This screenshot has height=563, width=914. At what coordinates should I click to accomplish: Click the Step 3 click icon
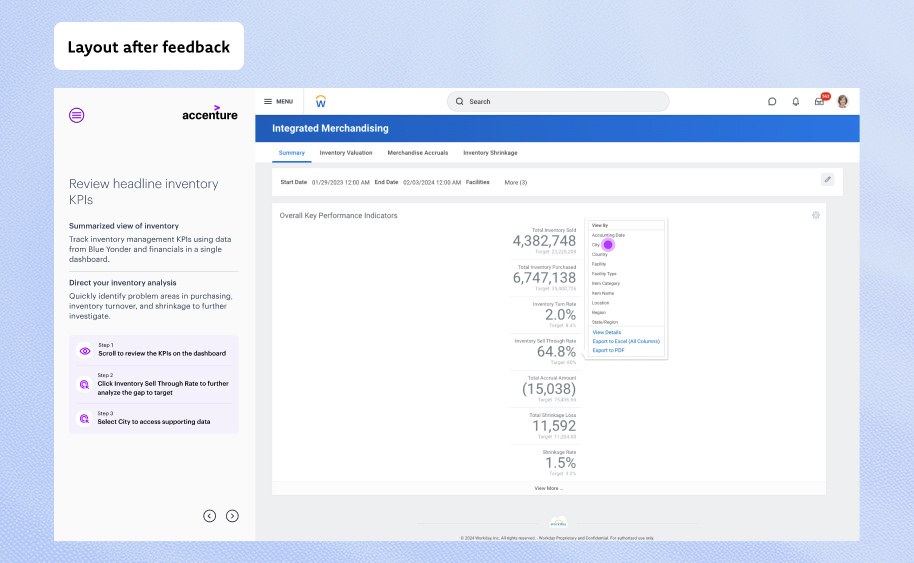85,418
